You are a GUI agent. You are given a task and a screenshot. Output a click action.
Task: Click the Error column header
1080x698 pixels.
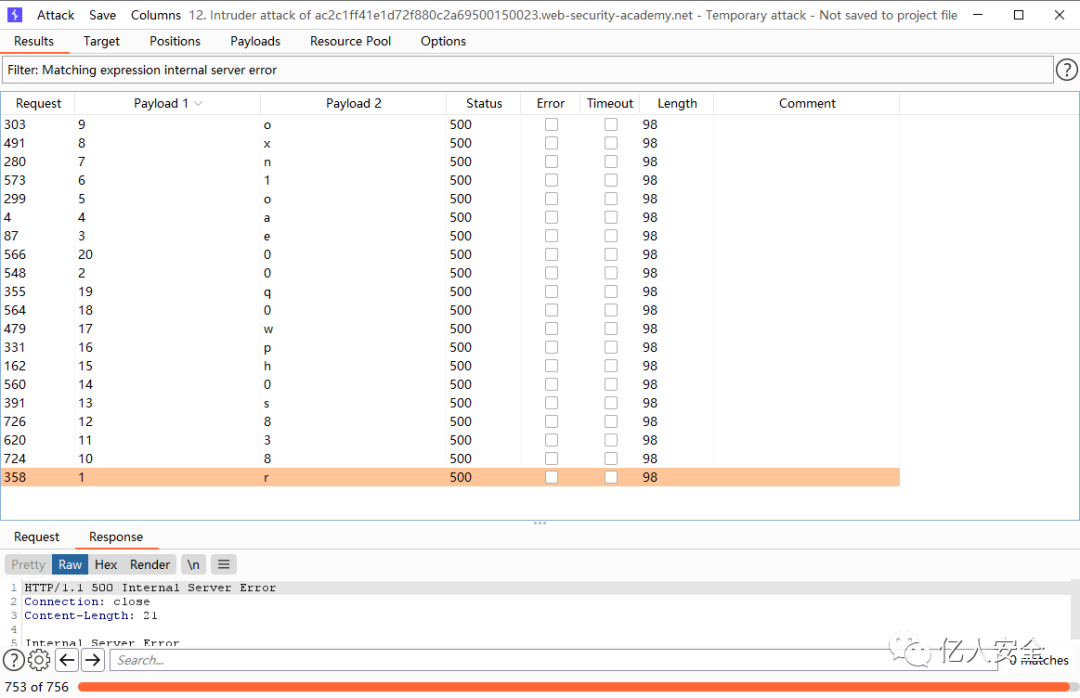551,103
